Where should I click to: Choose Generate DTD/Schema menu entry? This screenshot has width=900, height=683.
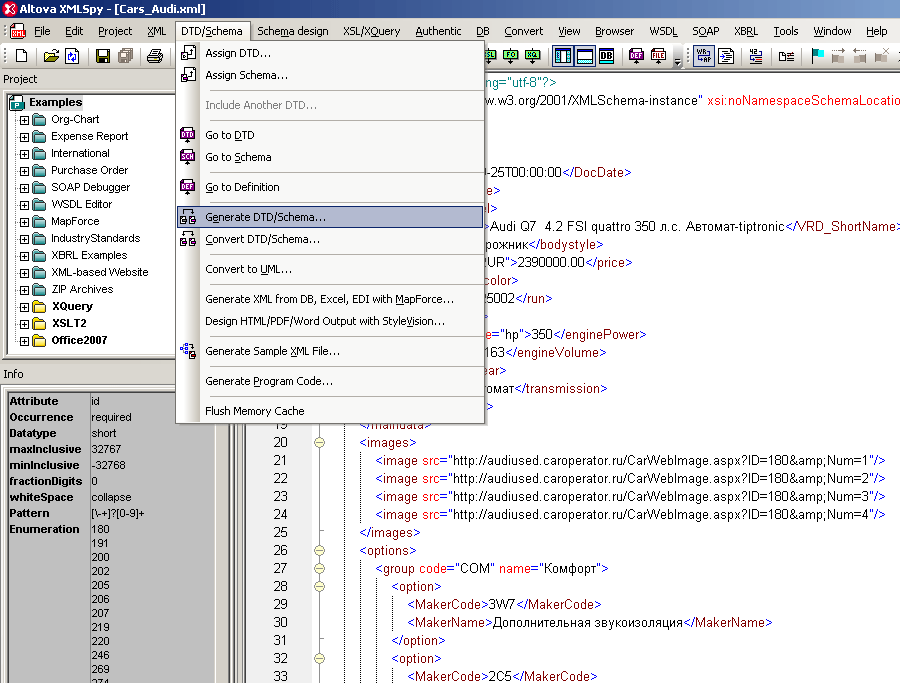(330, 217)
